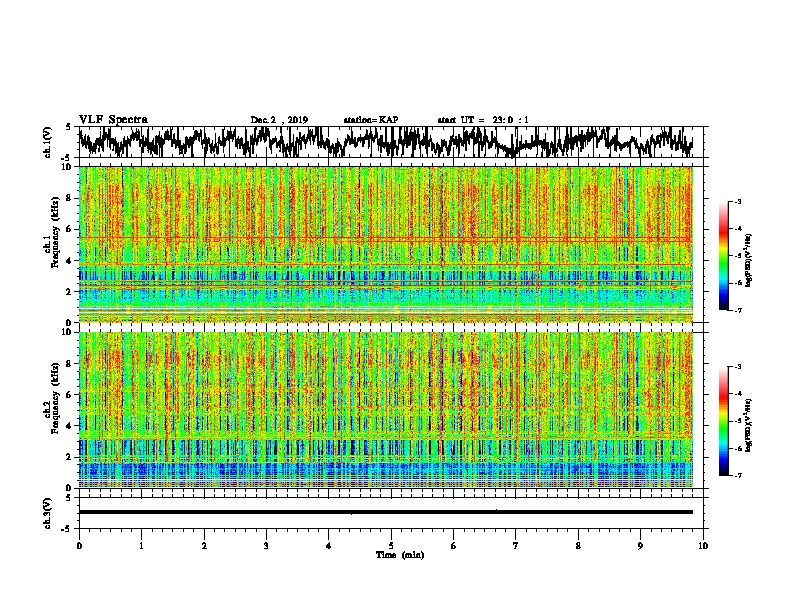Click the "ch.1(V)" waveform axis label
This screenshot has height=612, width=792.
47,142
